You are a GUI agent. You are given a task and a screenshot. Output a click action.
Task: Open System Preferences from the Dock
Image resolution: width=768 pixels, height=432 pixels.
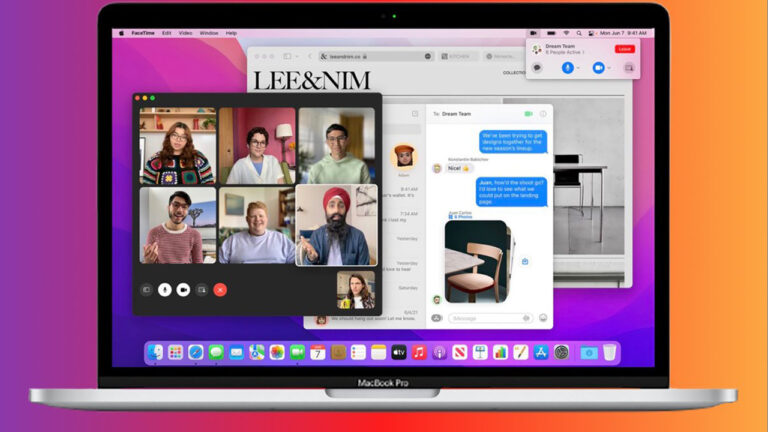pyautogui.click(x=561, y=353)
